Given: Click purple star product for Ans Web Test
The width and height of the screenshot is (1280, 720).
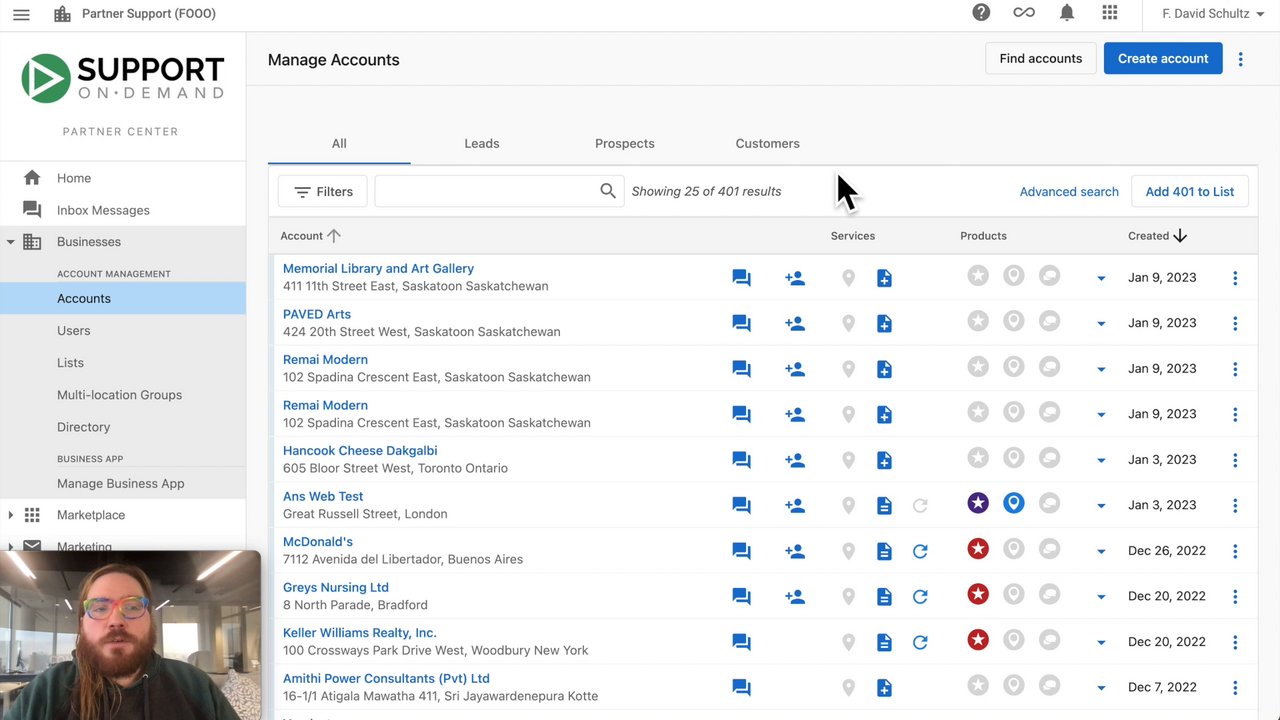Looking at the screenshot, I should point(978,503).
